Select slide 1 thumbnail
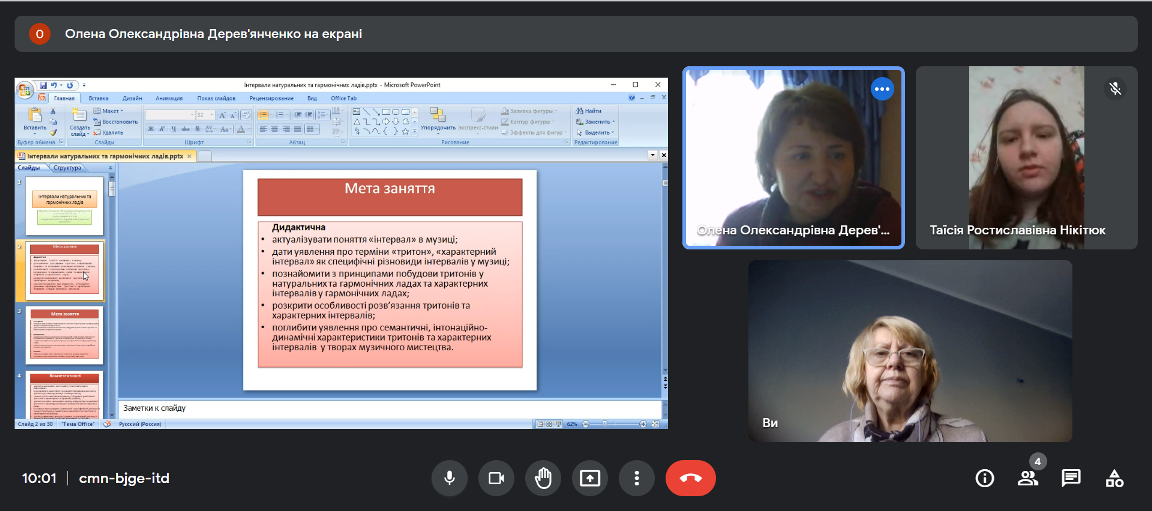The height and width of the screenshot is (511, 1152). 65,206
